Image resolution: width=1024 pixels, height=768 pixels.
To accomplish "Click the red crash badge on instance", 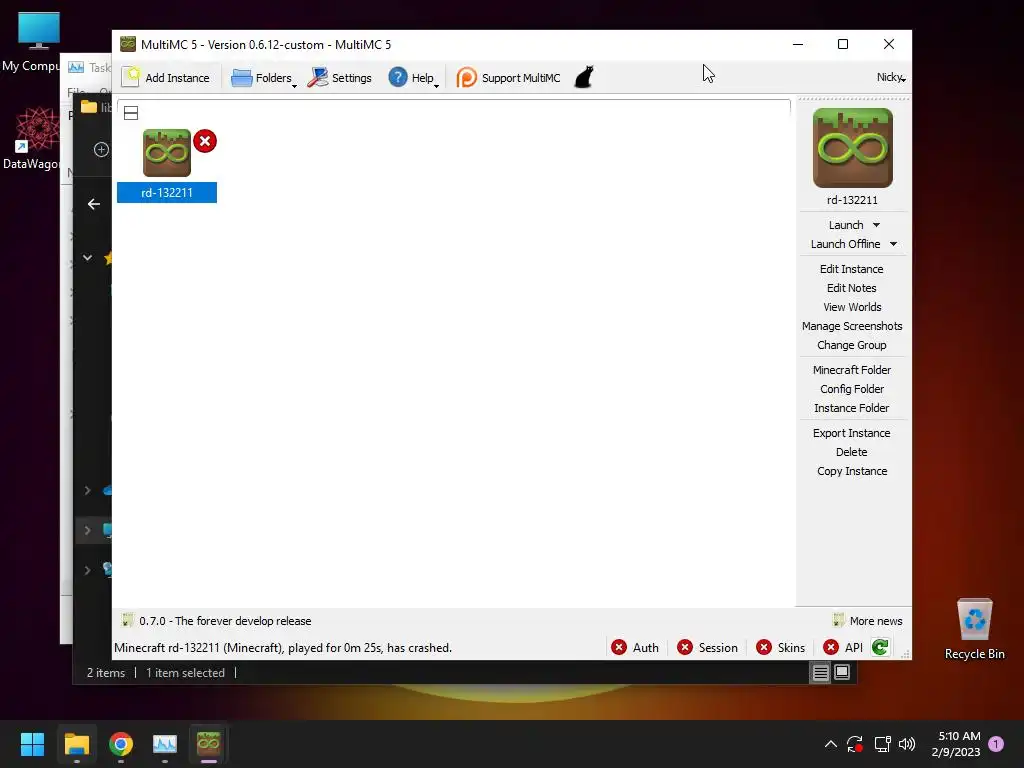I will point(205,141).
